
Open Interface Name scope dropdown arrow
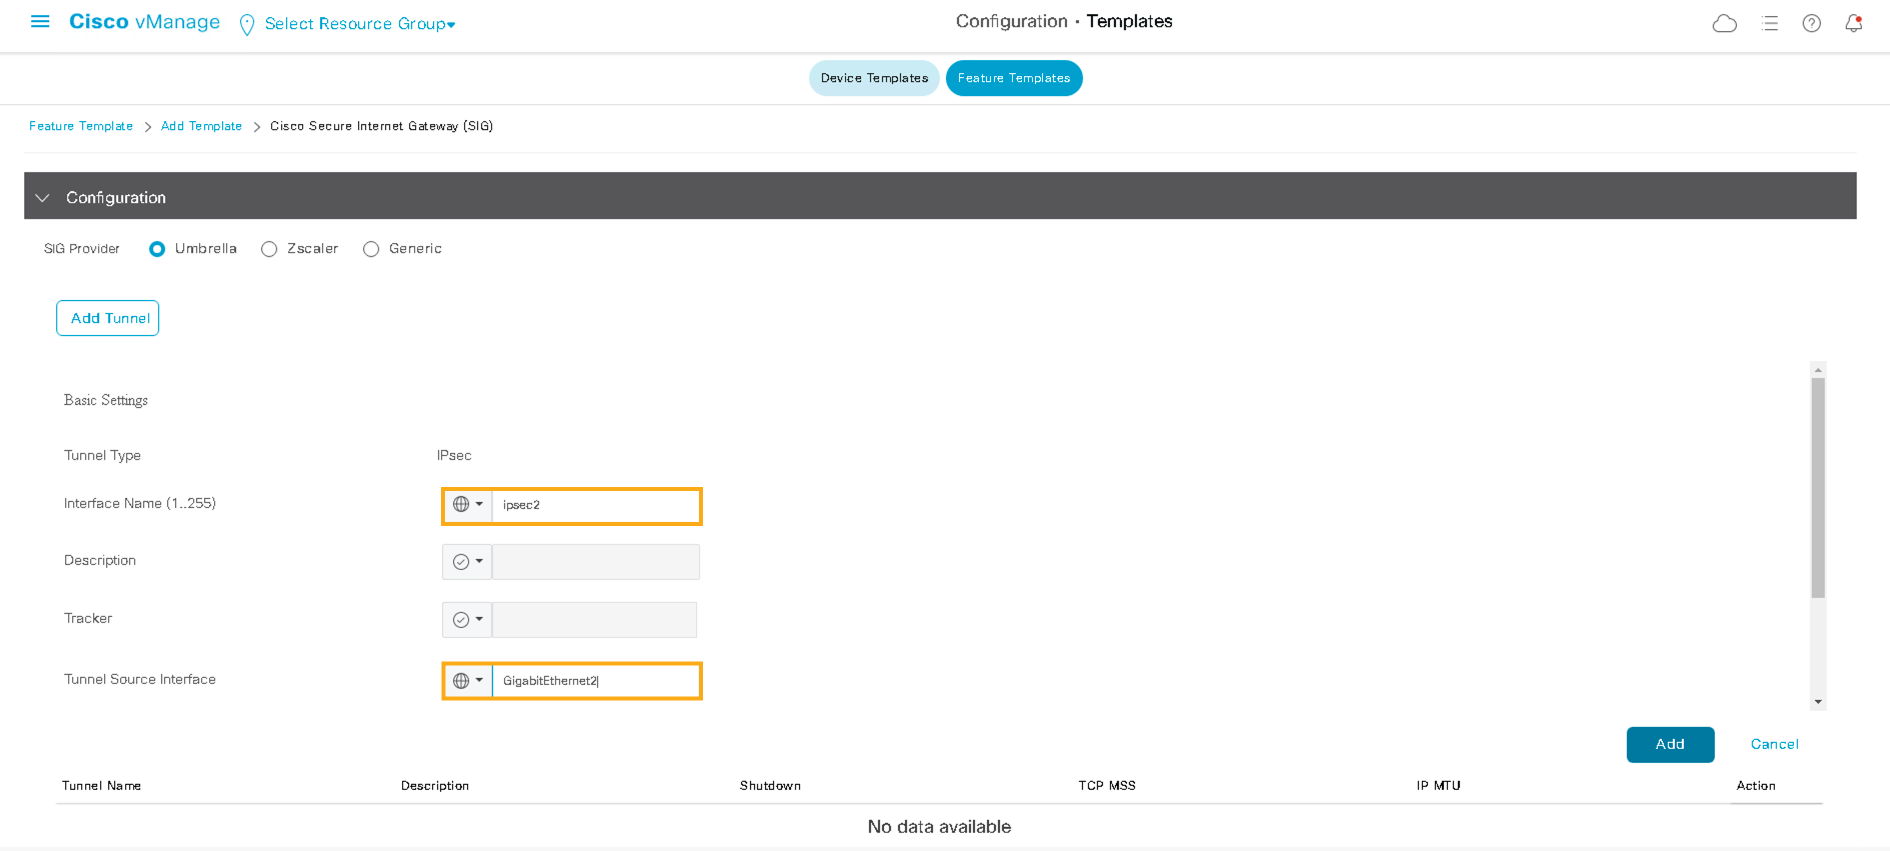479,504
